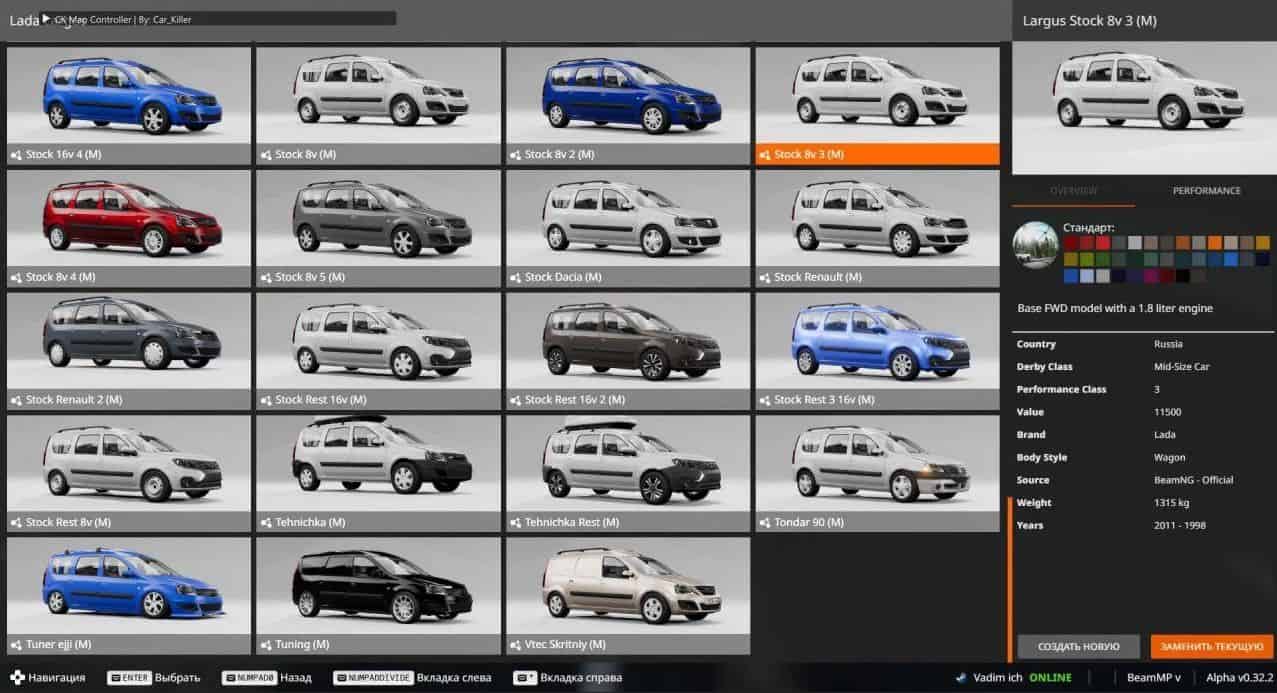Screen dimensions: 1277x693
Task: Click the config icon beside Stock Dacia label
Action: [x=516, y=277]
